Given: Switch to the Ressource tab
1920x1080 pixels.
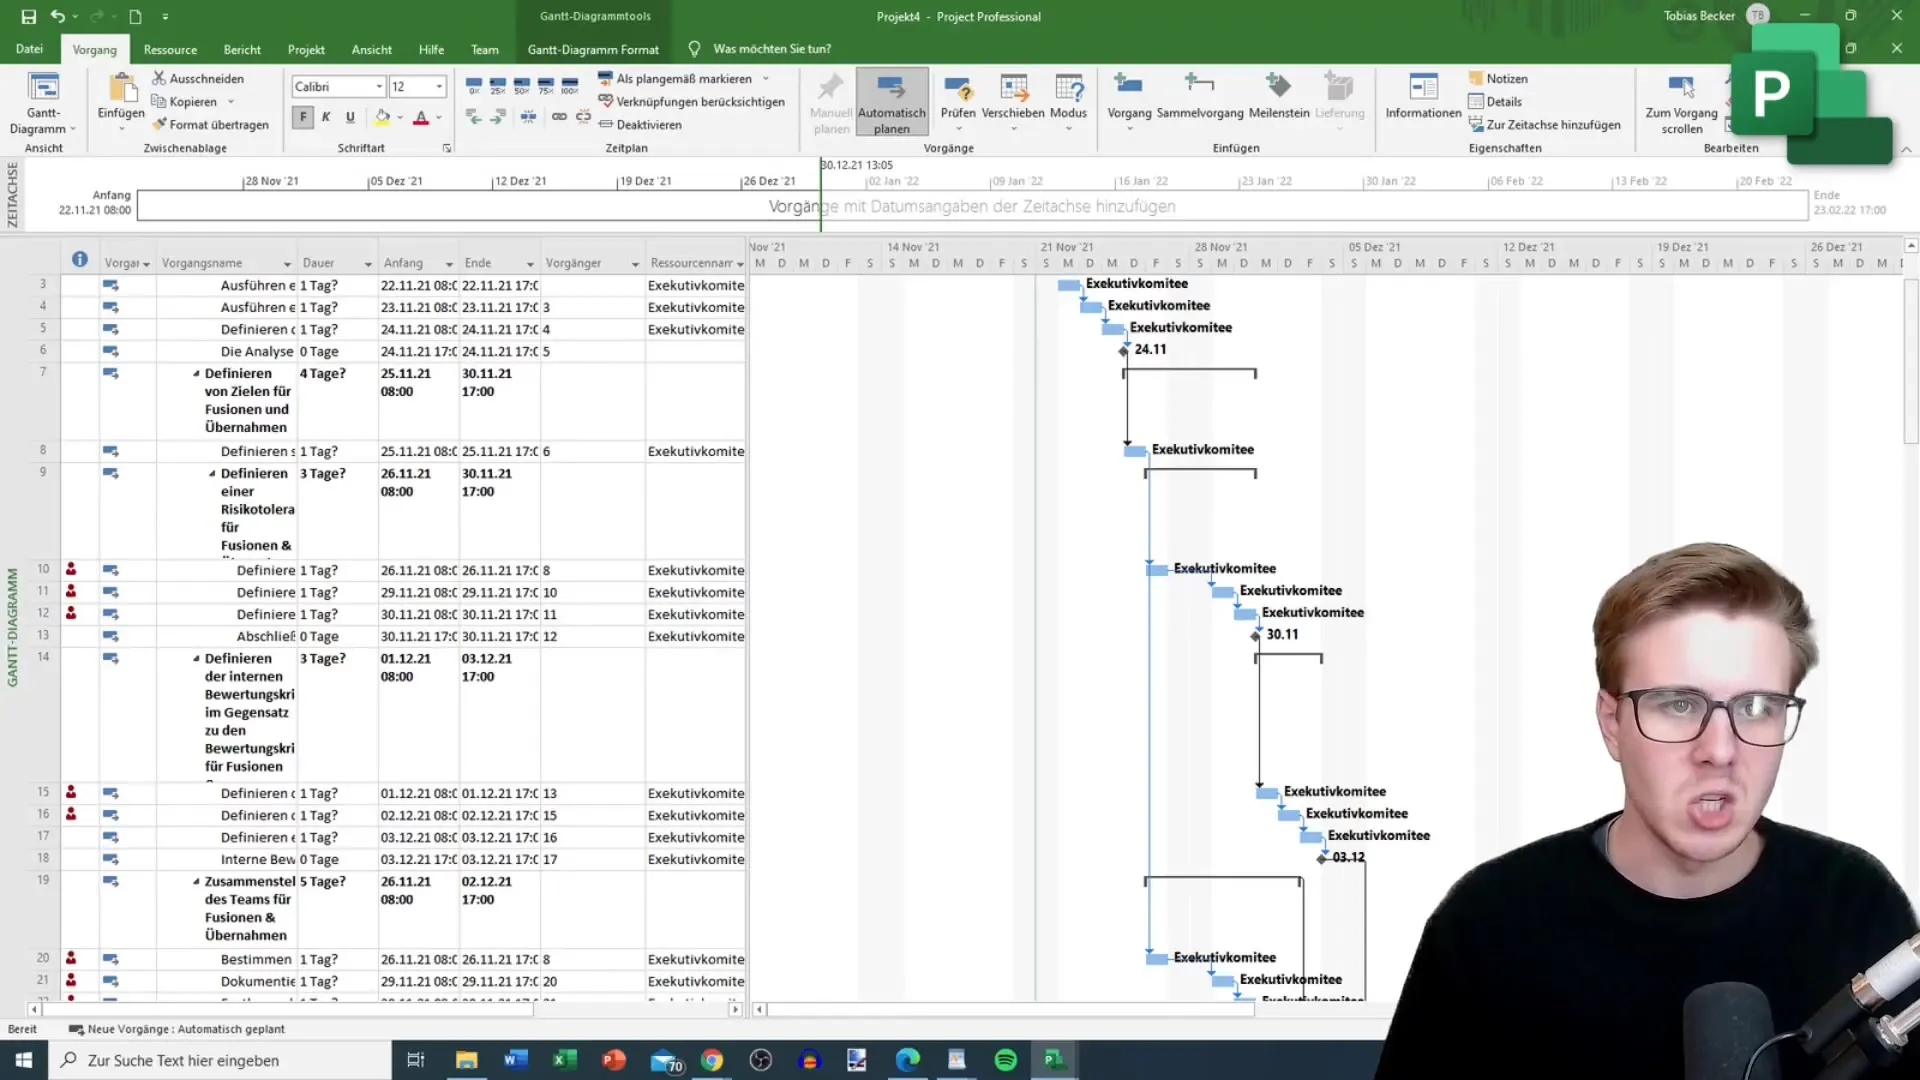Looking at the screenshot, I should point(170,49).
